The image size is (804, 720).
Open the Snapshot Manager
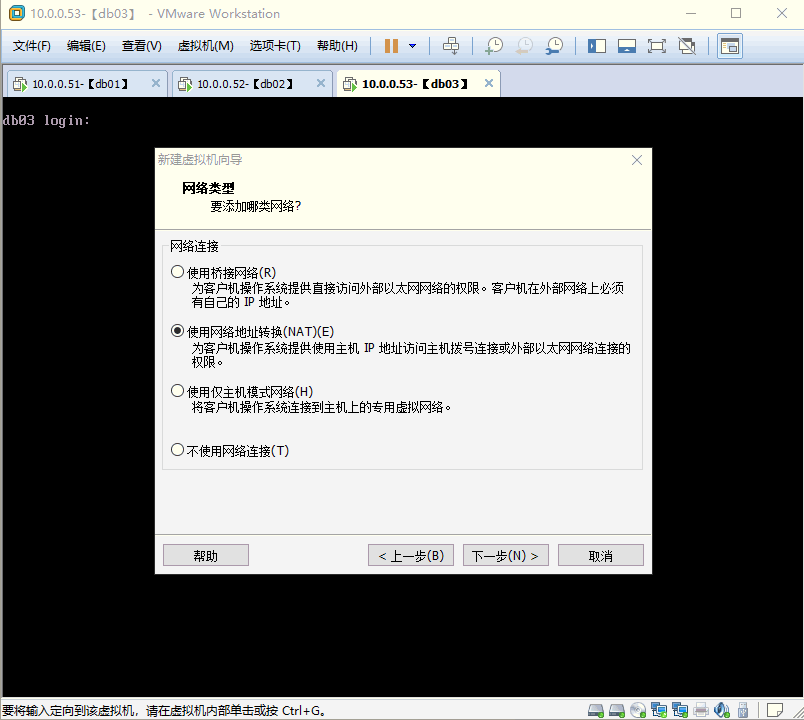coord(553,45)
